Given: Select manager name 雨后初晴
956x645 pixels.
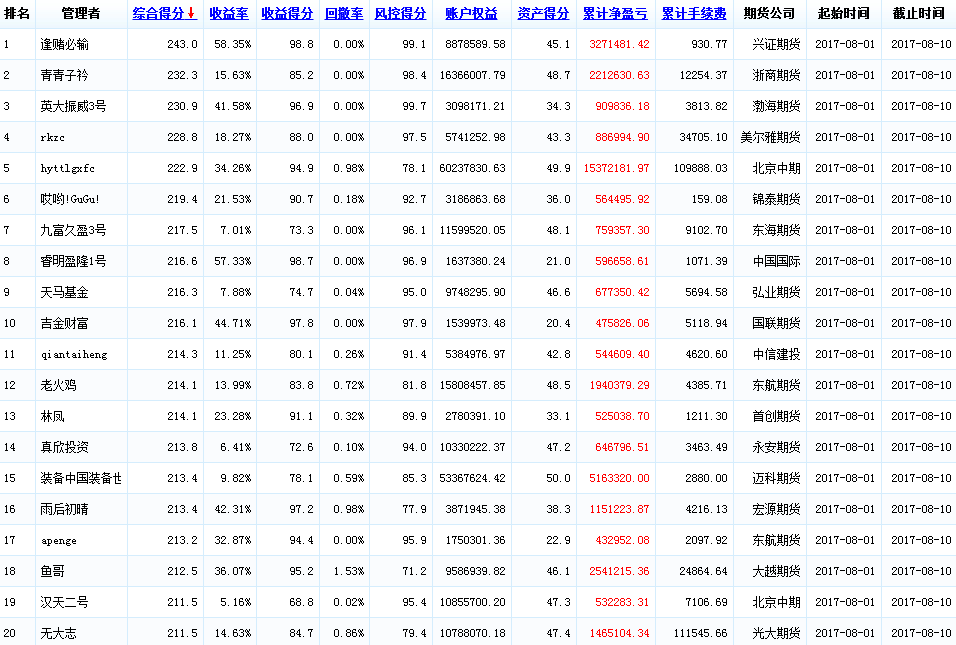Looking at the screenshot, I should (65, 509).
